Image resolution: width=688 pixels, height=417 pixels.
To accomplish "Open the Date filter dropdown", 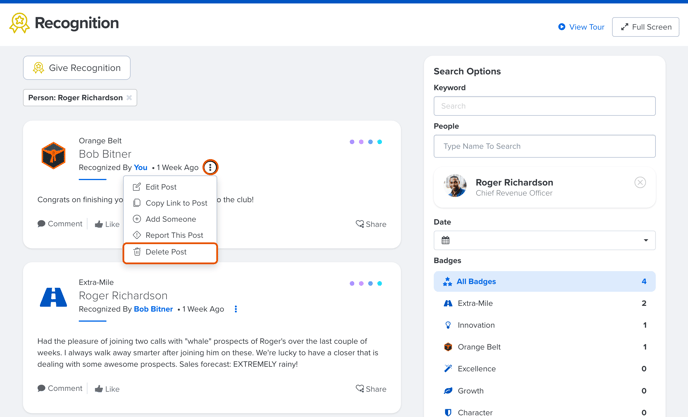I will [x=545, y=240].
